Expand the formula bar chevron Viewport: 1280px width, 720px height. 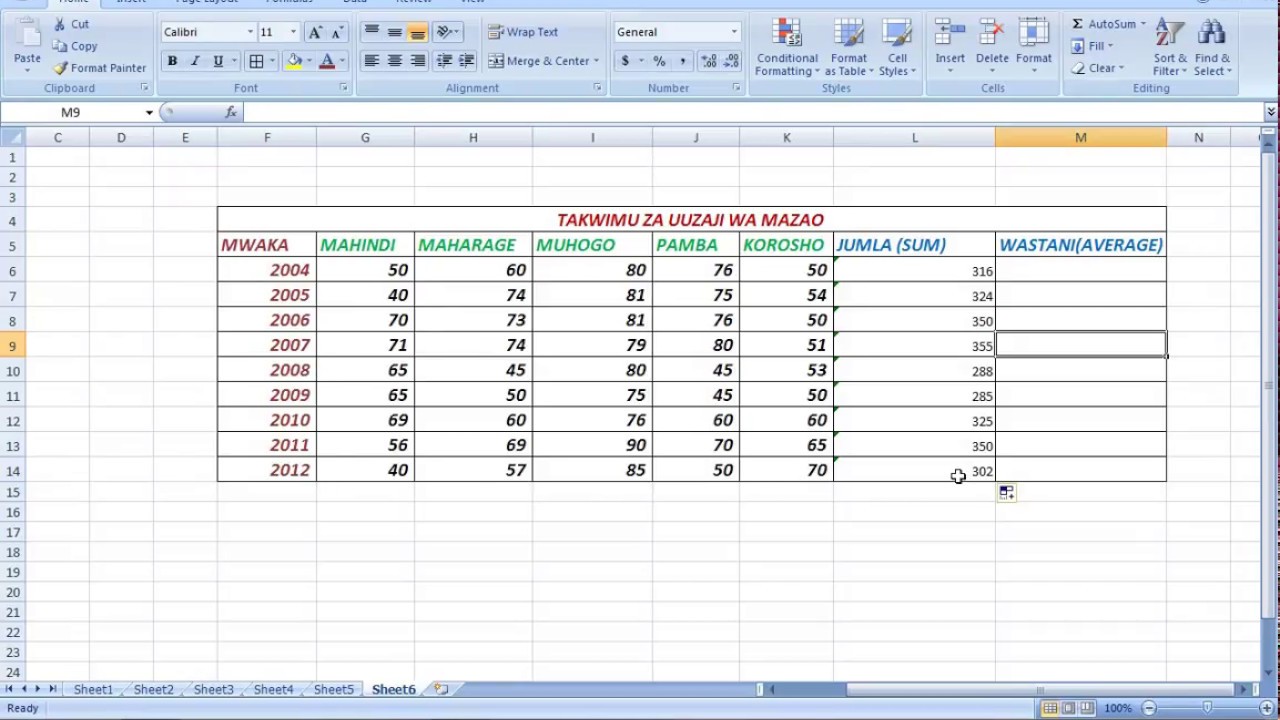[1271, 112]
